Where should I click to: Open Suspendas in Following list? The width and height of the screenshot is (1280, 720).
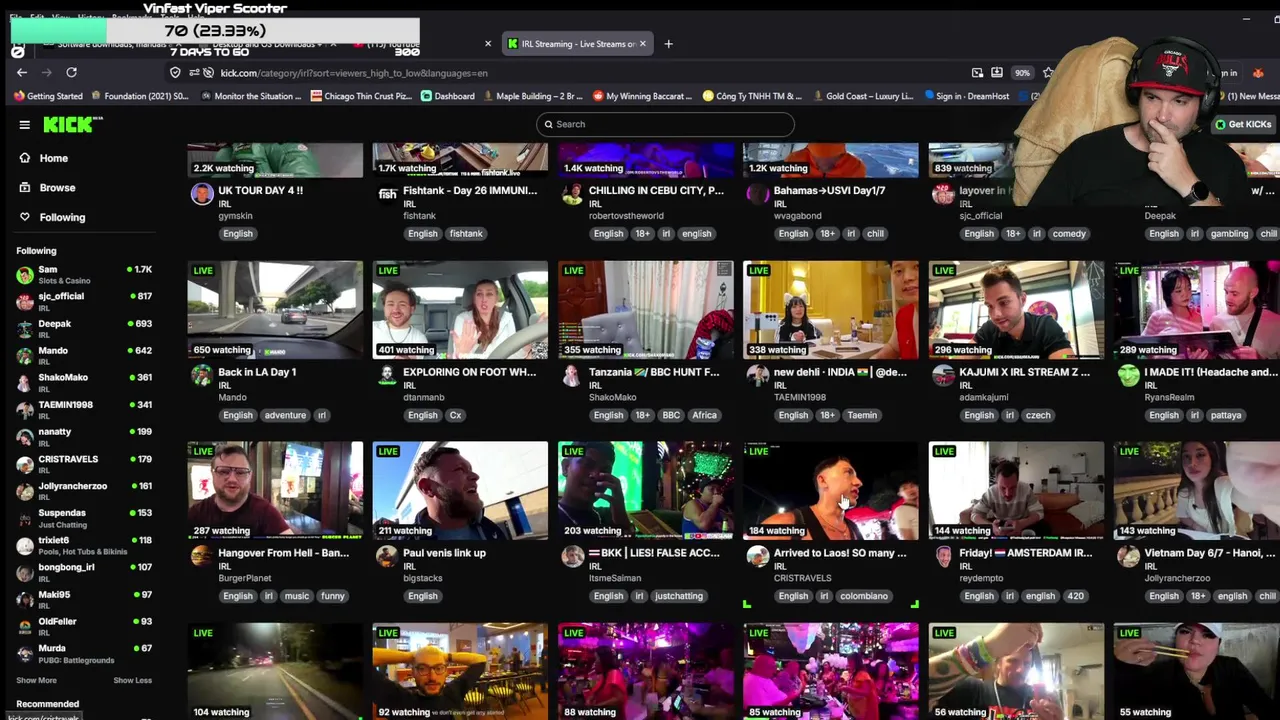tap(84, 517)
